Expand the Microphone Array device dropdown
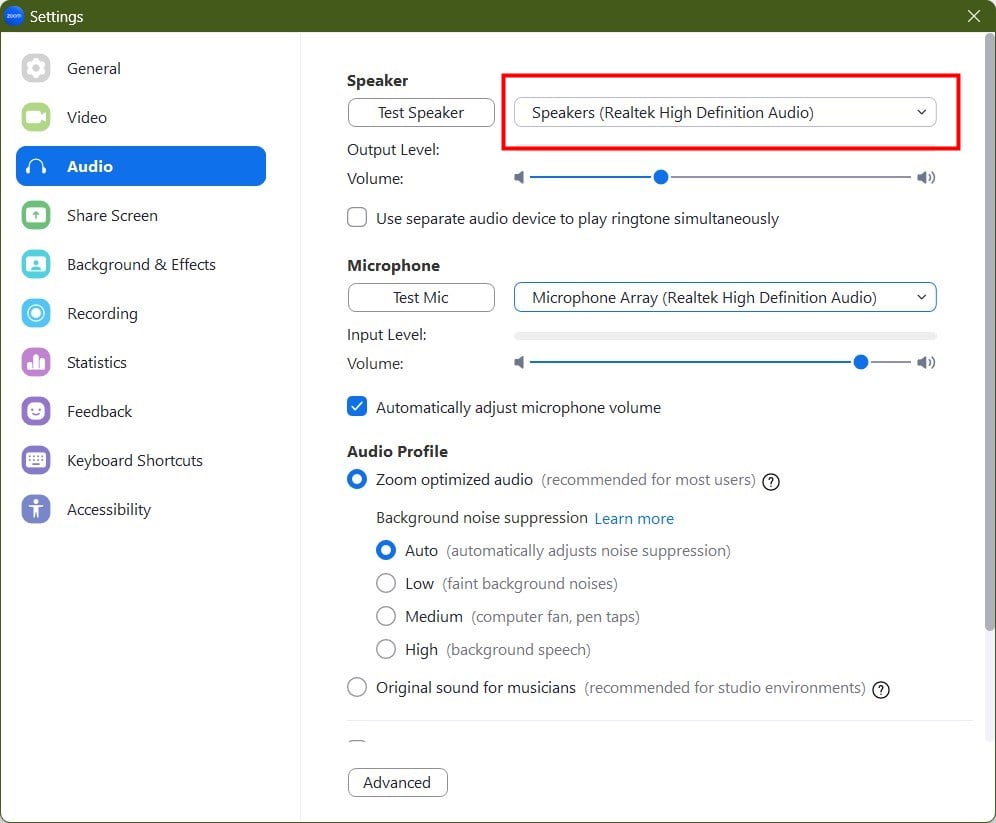This screenshot has height=823, width=996. coord(725,297)
